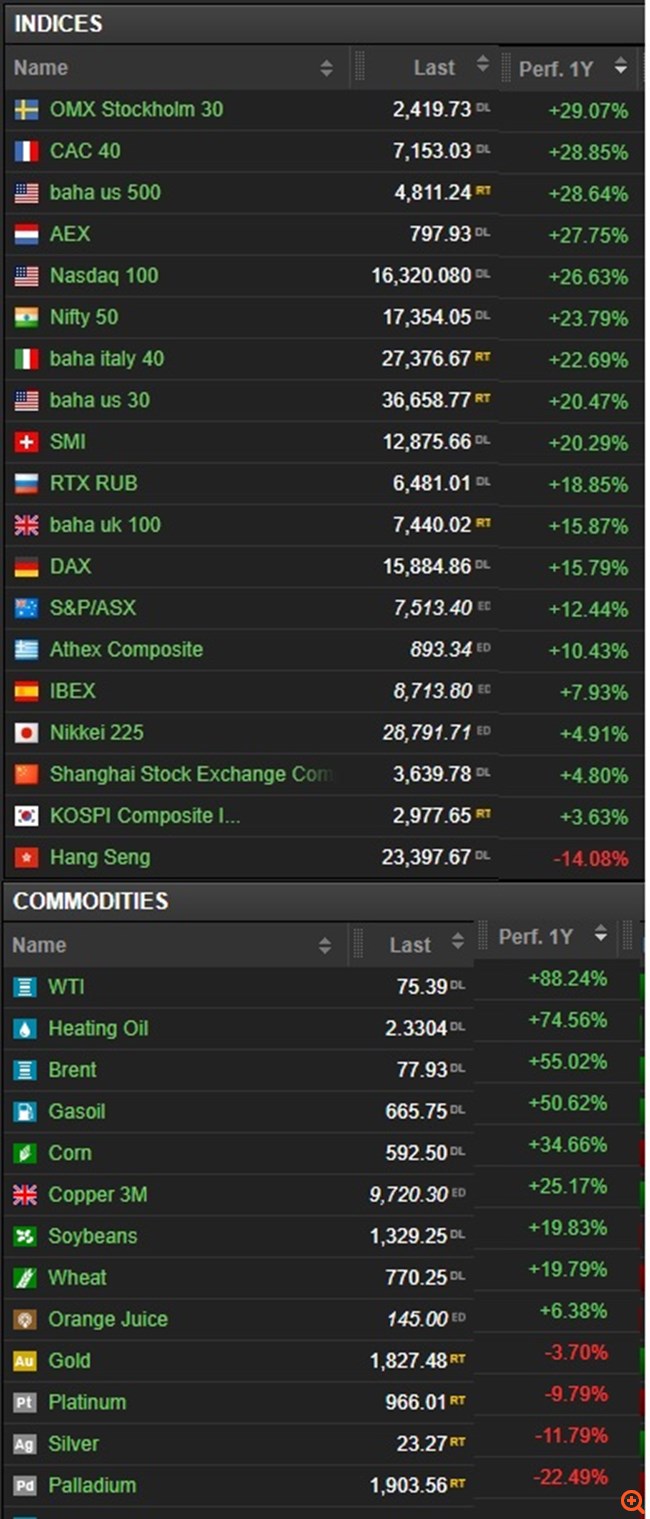Sort indices by Last price column arrows
Image resolution: width=650 pixels, height=1519 pixels.
pyautogui.click(x=483, y=65)
